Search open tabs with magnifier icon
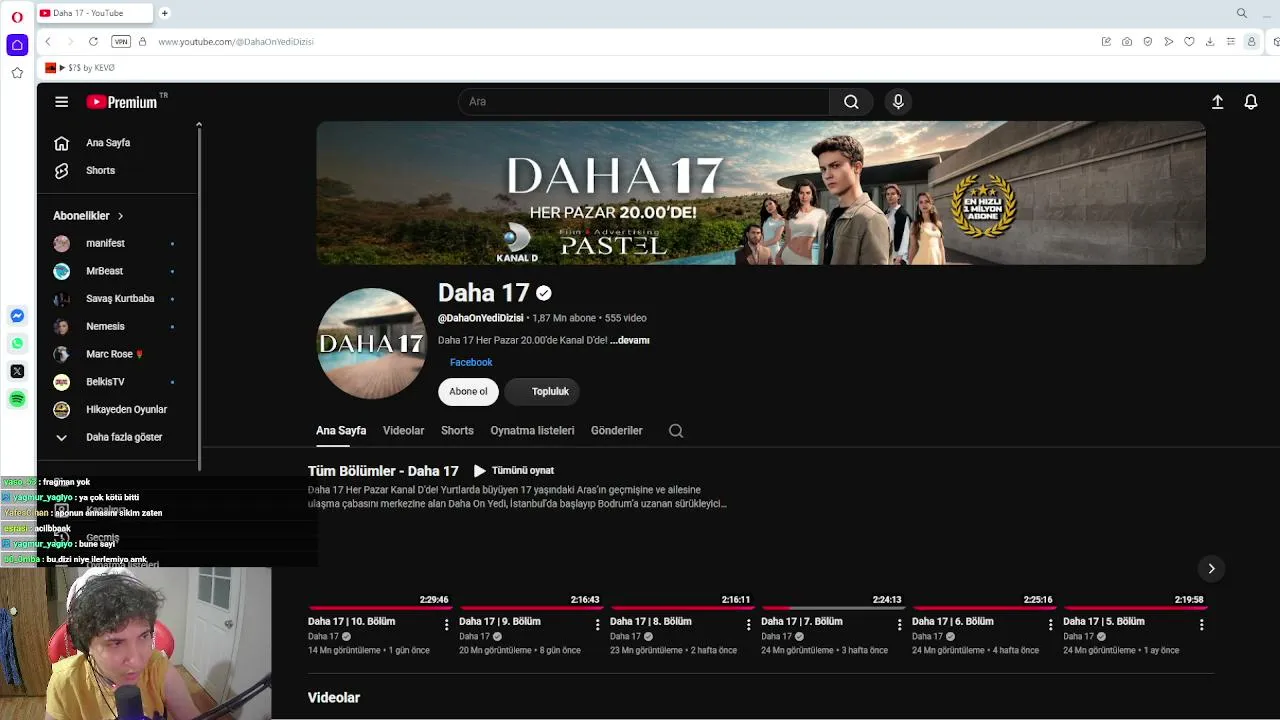Viewport: 1280px width, 720px height. [1242, 13]
